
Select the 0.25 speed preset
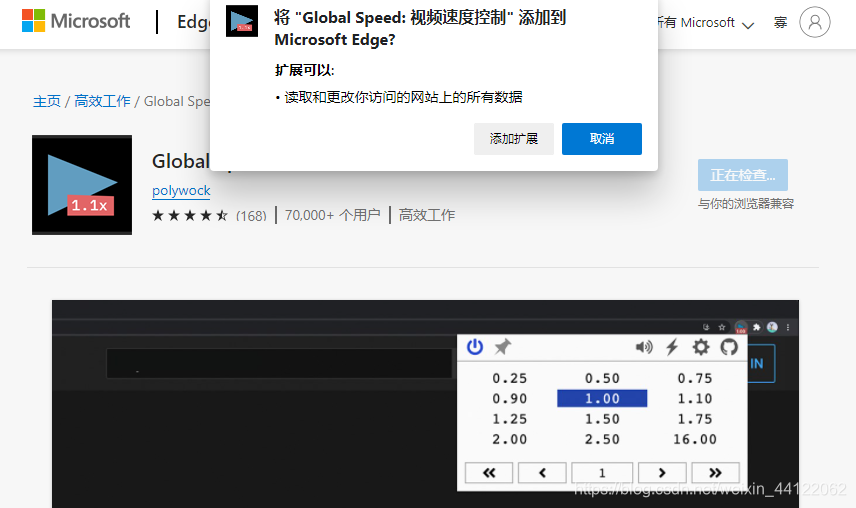coord(510,378)
